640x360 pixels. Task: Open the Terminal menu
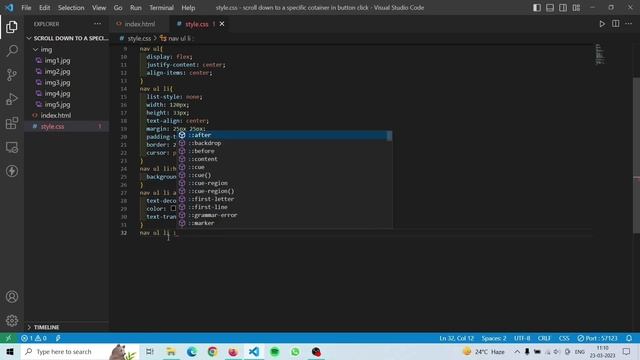tap(161, 8)
